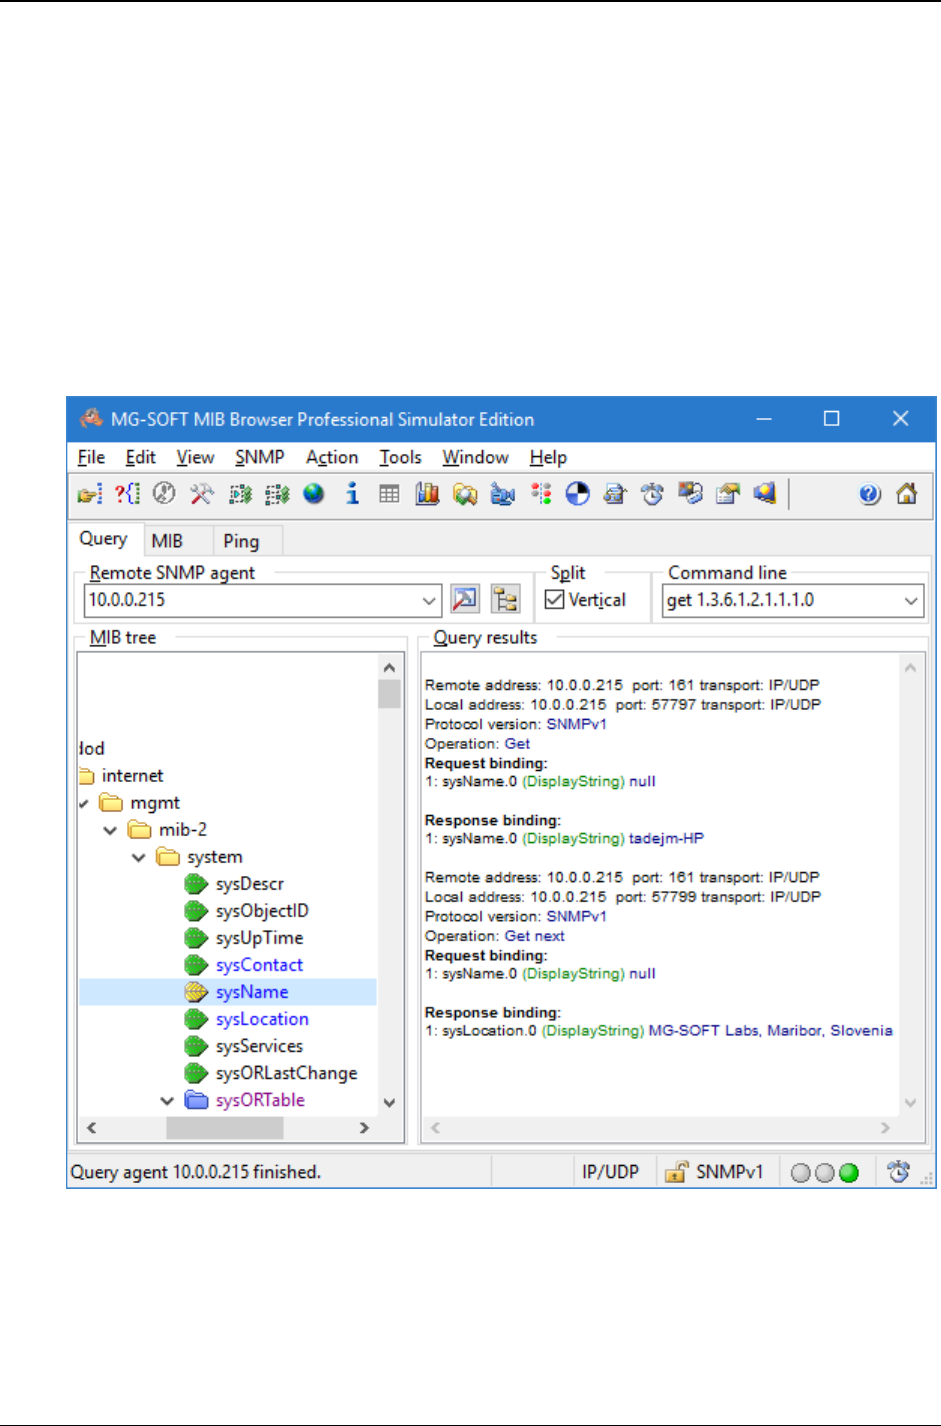Open the Action menu

(332, 457)
